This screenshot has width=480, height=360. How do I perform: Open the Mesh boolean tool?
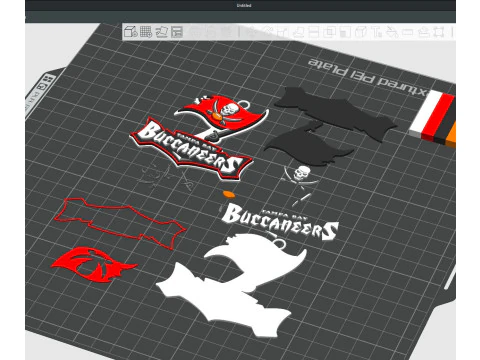329,32
